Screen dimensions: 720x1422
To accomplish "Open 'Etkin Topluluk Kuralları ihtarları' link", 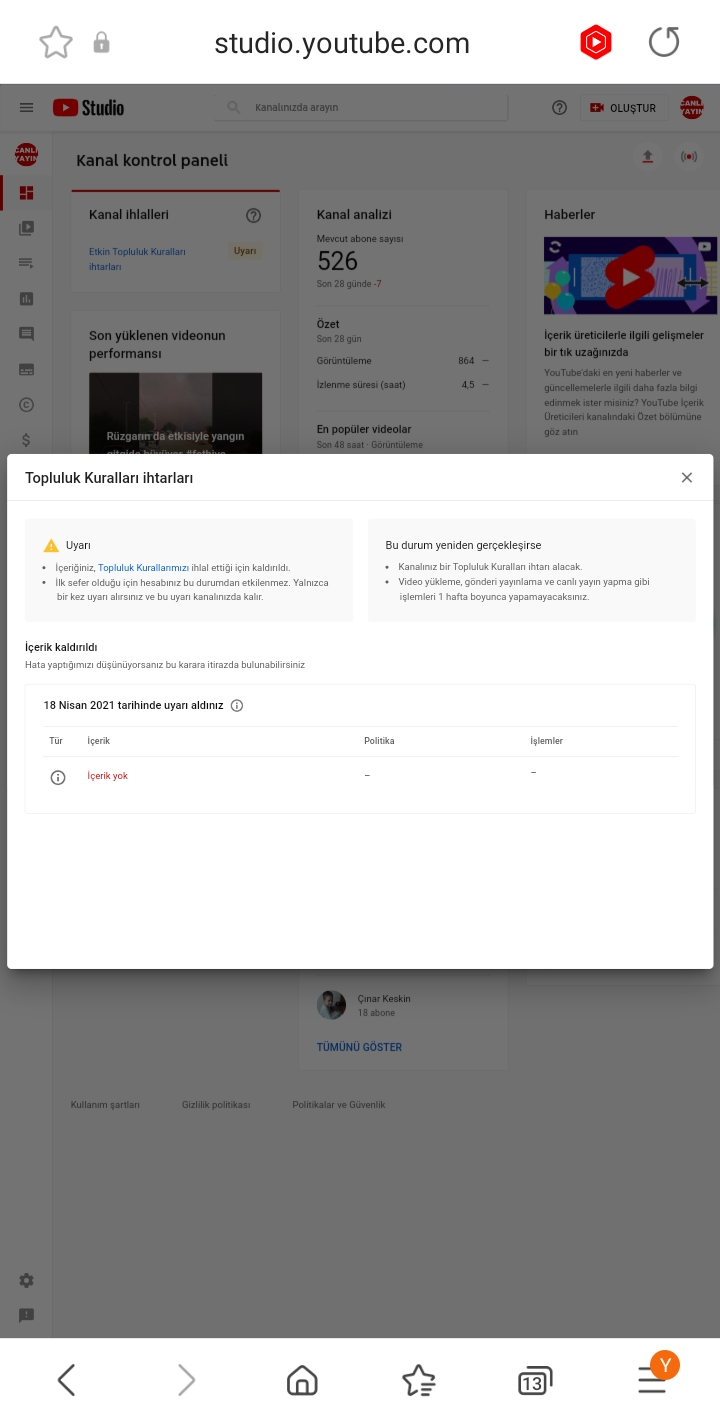I will 137,259.
